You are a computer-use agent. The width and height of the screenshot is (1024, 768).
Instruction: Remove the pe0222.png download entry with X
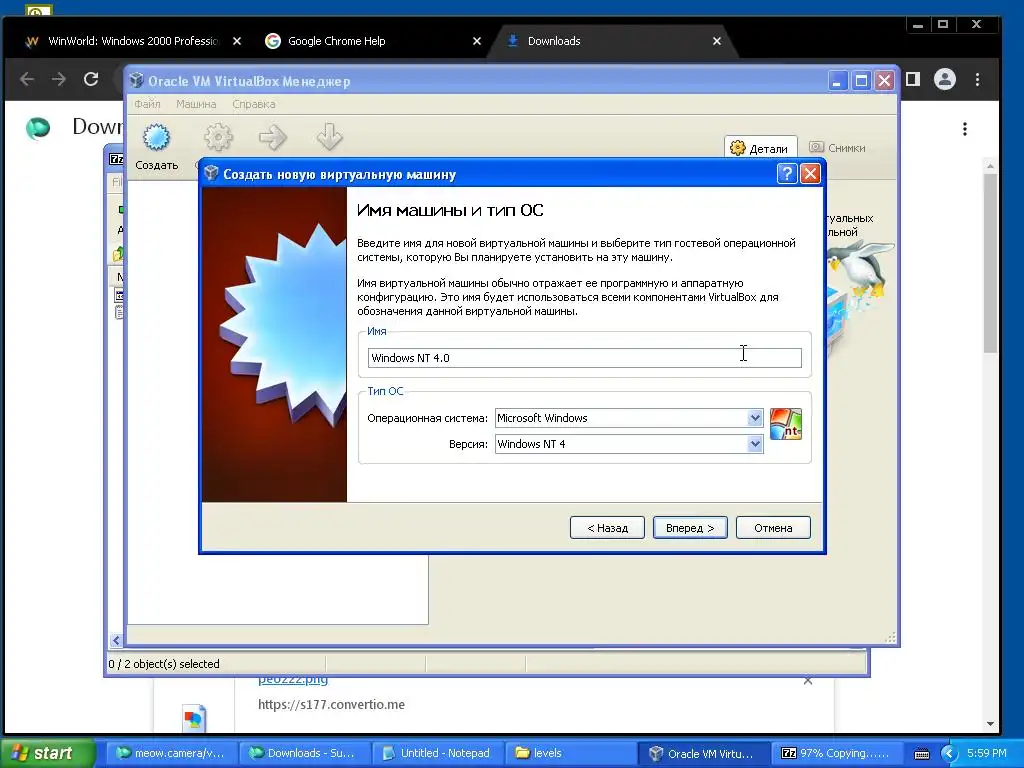808,680
